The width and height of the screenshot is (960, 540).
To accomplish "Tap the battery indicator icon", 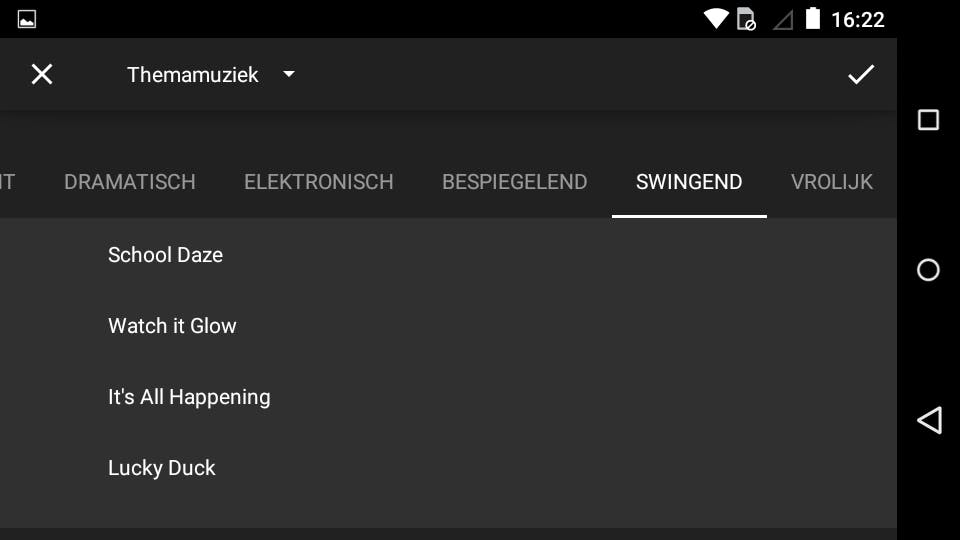I will [813, 19].
